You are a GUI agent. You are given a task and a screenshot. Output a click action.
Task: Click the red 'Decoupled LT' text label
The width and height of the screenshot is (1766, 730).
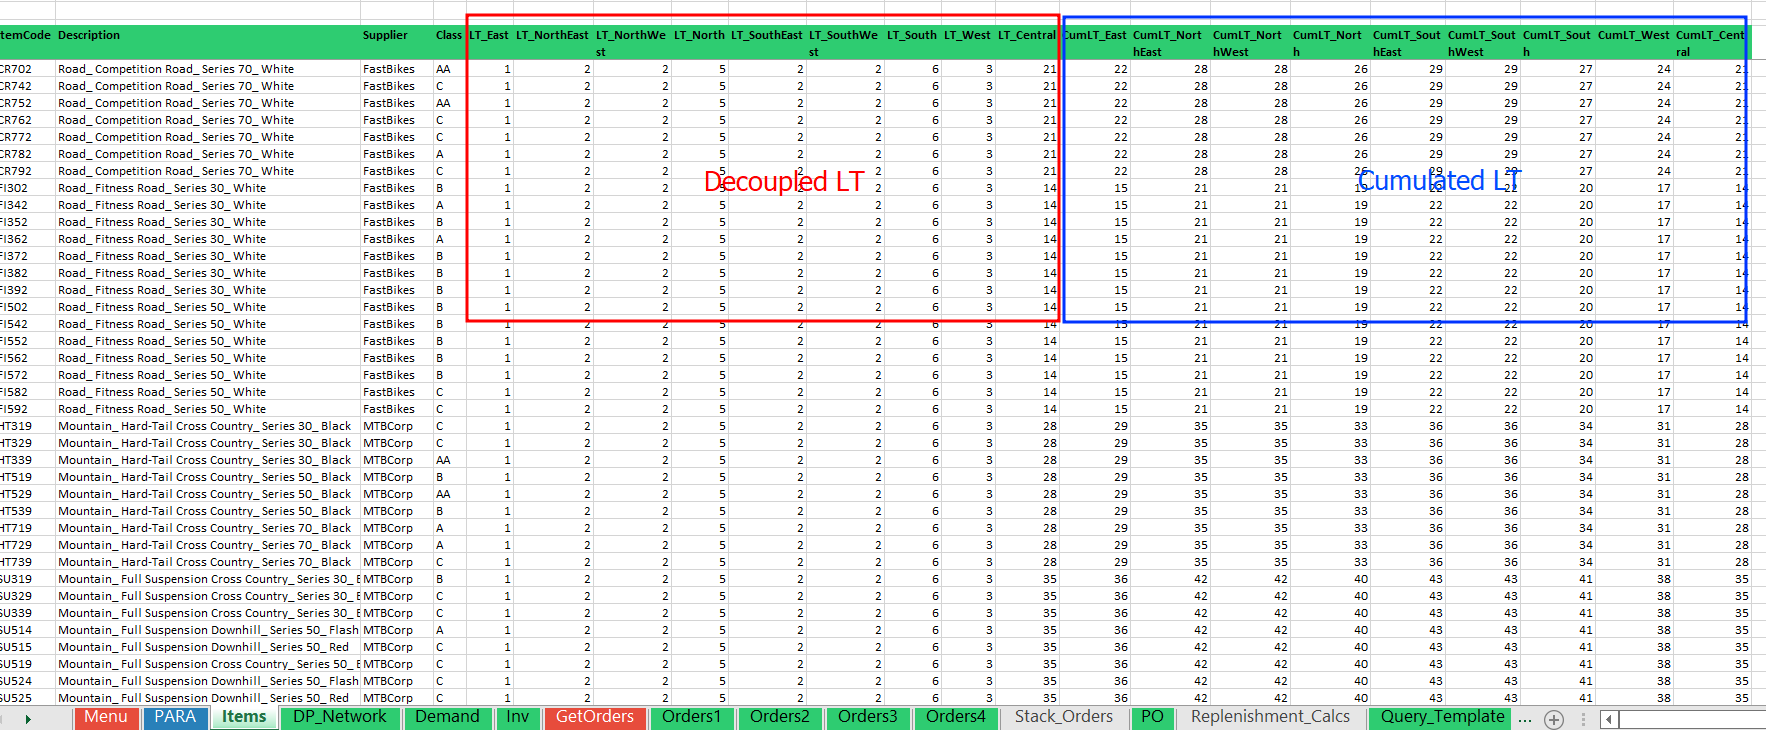coord(783,182)
